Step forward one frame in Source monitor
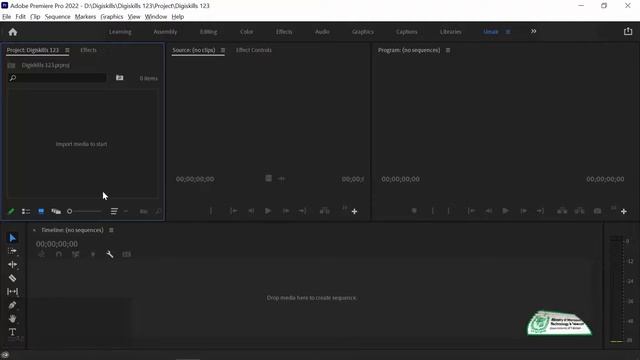Image resolution: width=640 pixels, height=360 pixels. 286,211
